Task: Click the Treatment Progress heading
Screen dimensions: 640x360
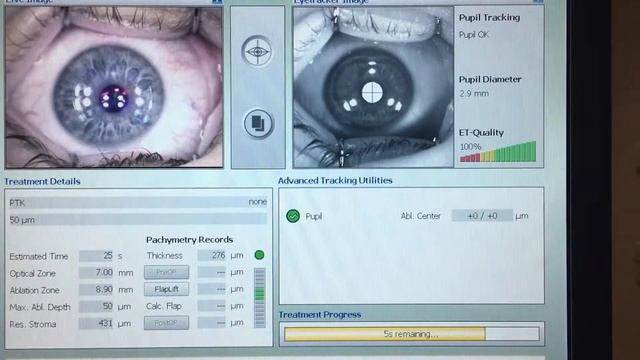Action: (x=320, y=315)
